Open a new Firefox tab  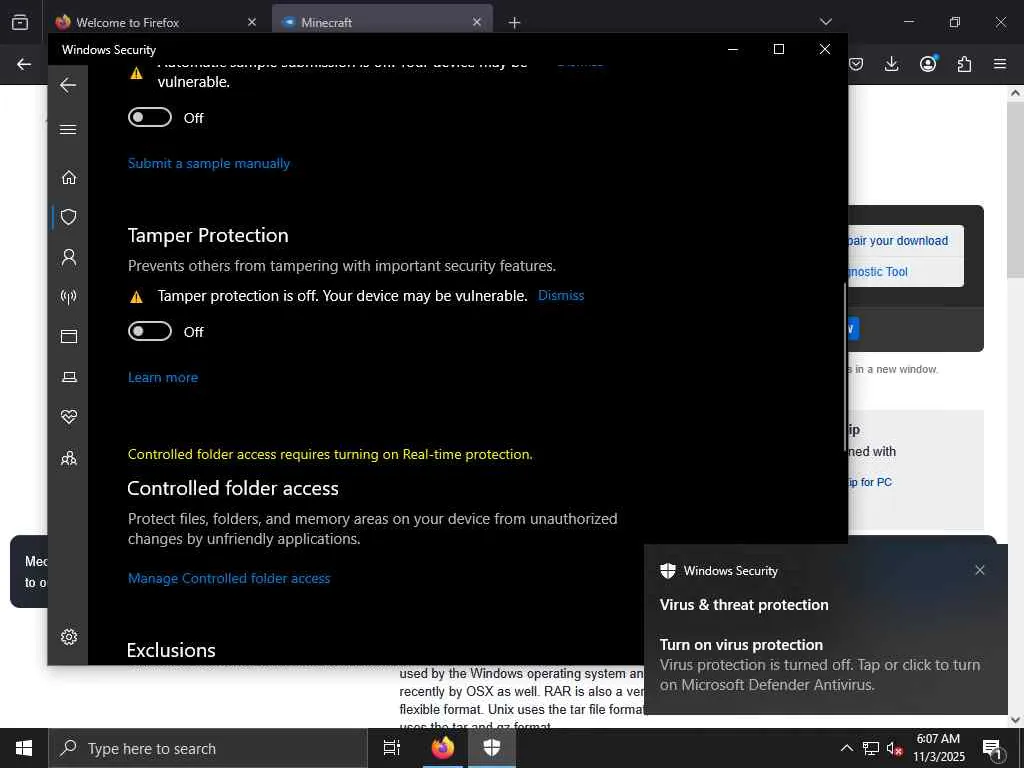(514, 23)
